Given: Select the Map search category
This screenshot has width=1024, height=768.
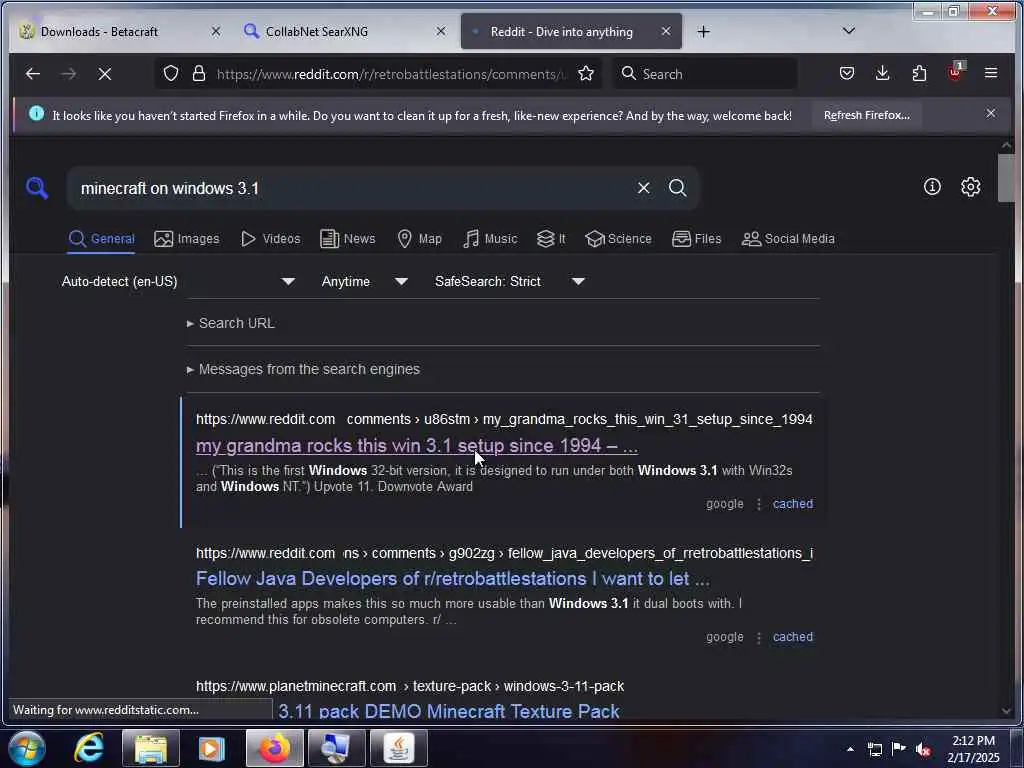Looking at the screenshot, I should tap(419, 238).
